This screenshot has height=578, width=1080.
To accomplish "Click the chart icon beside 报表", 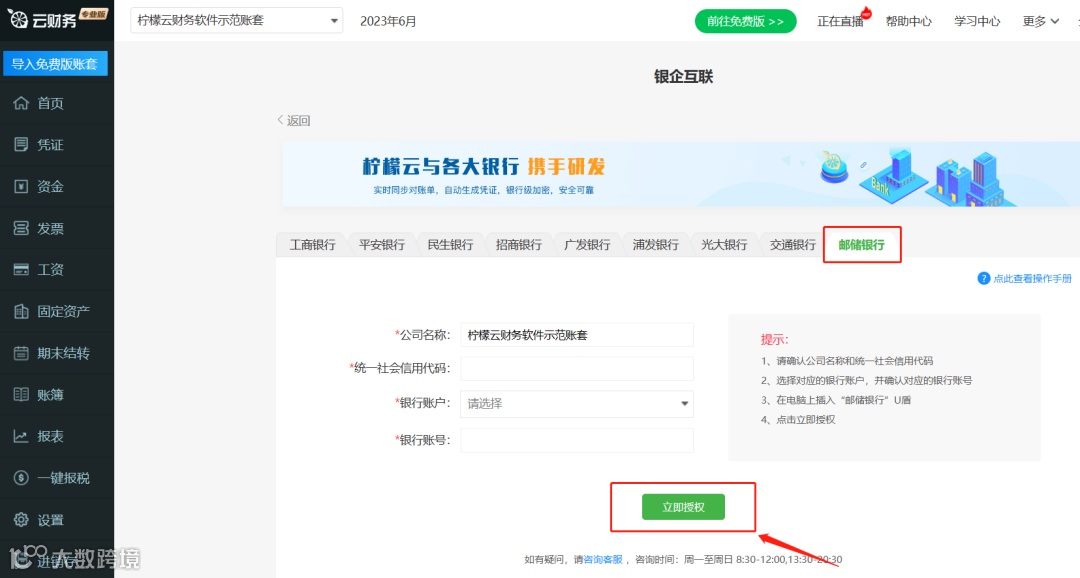I will click(x=21, y=436).
